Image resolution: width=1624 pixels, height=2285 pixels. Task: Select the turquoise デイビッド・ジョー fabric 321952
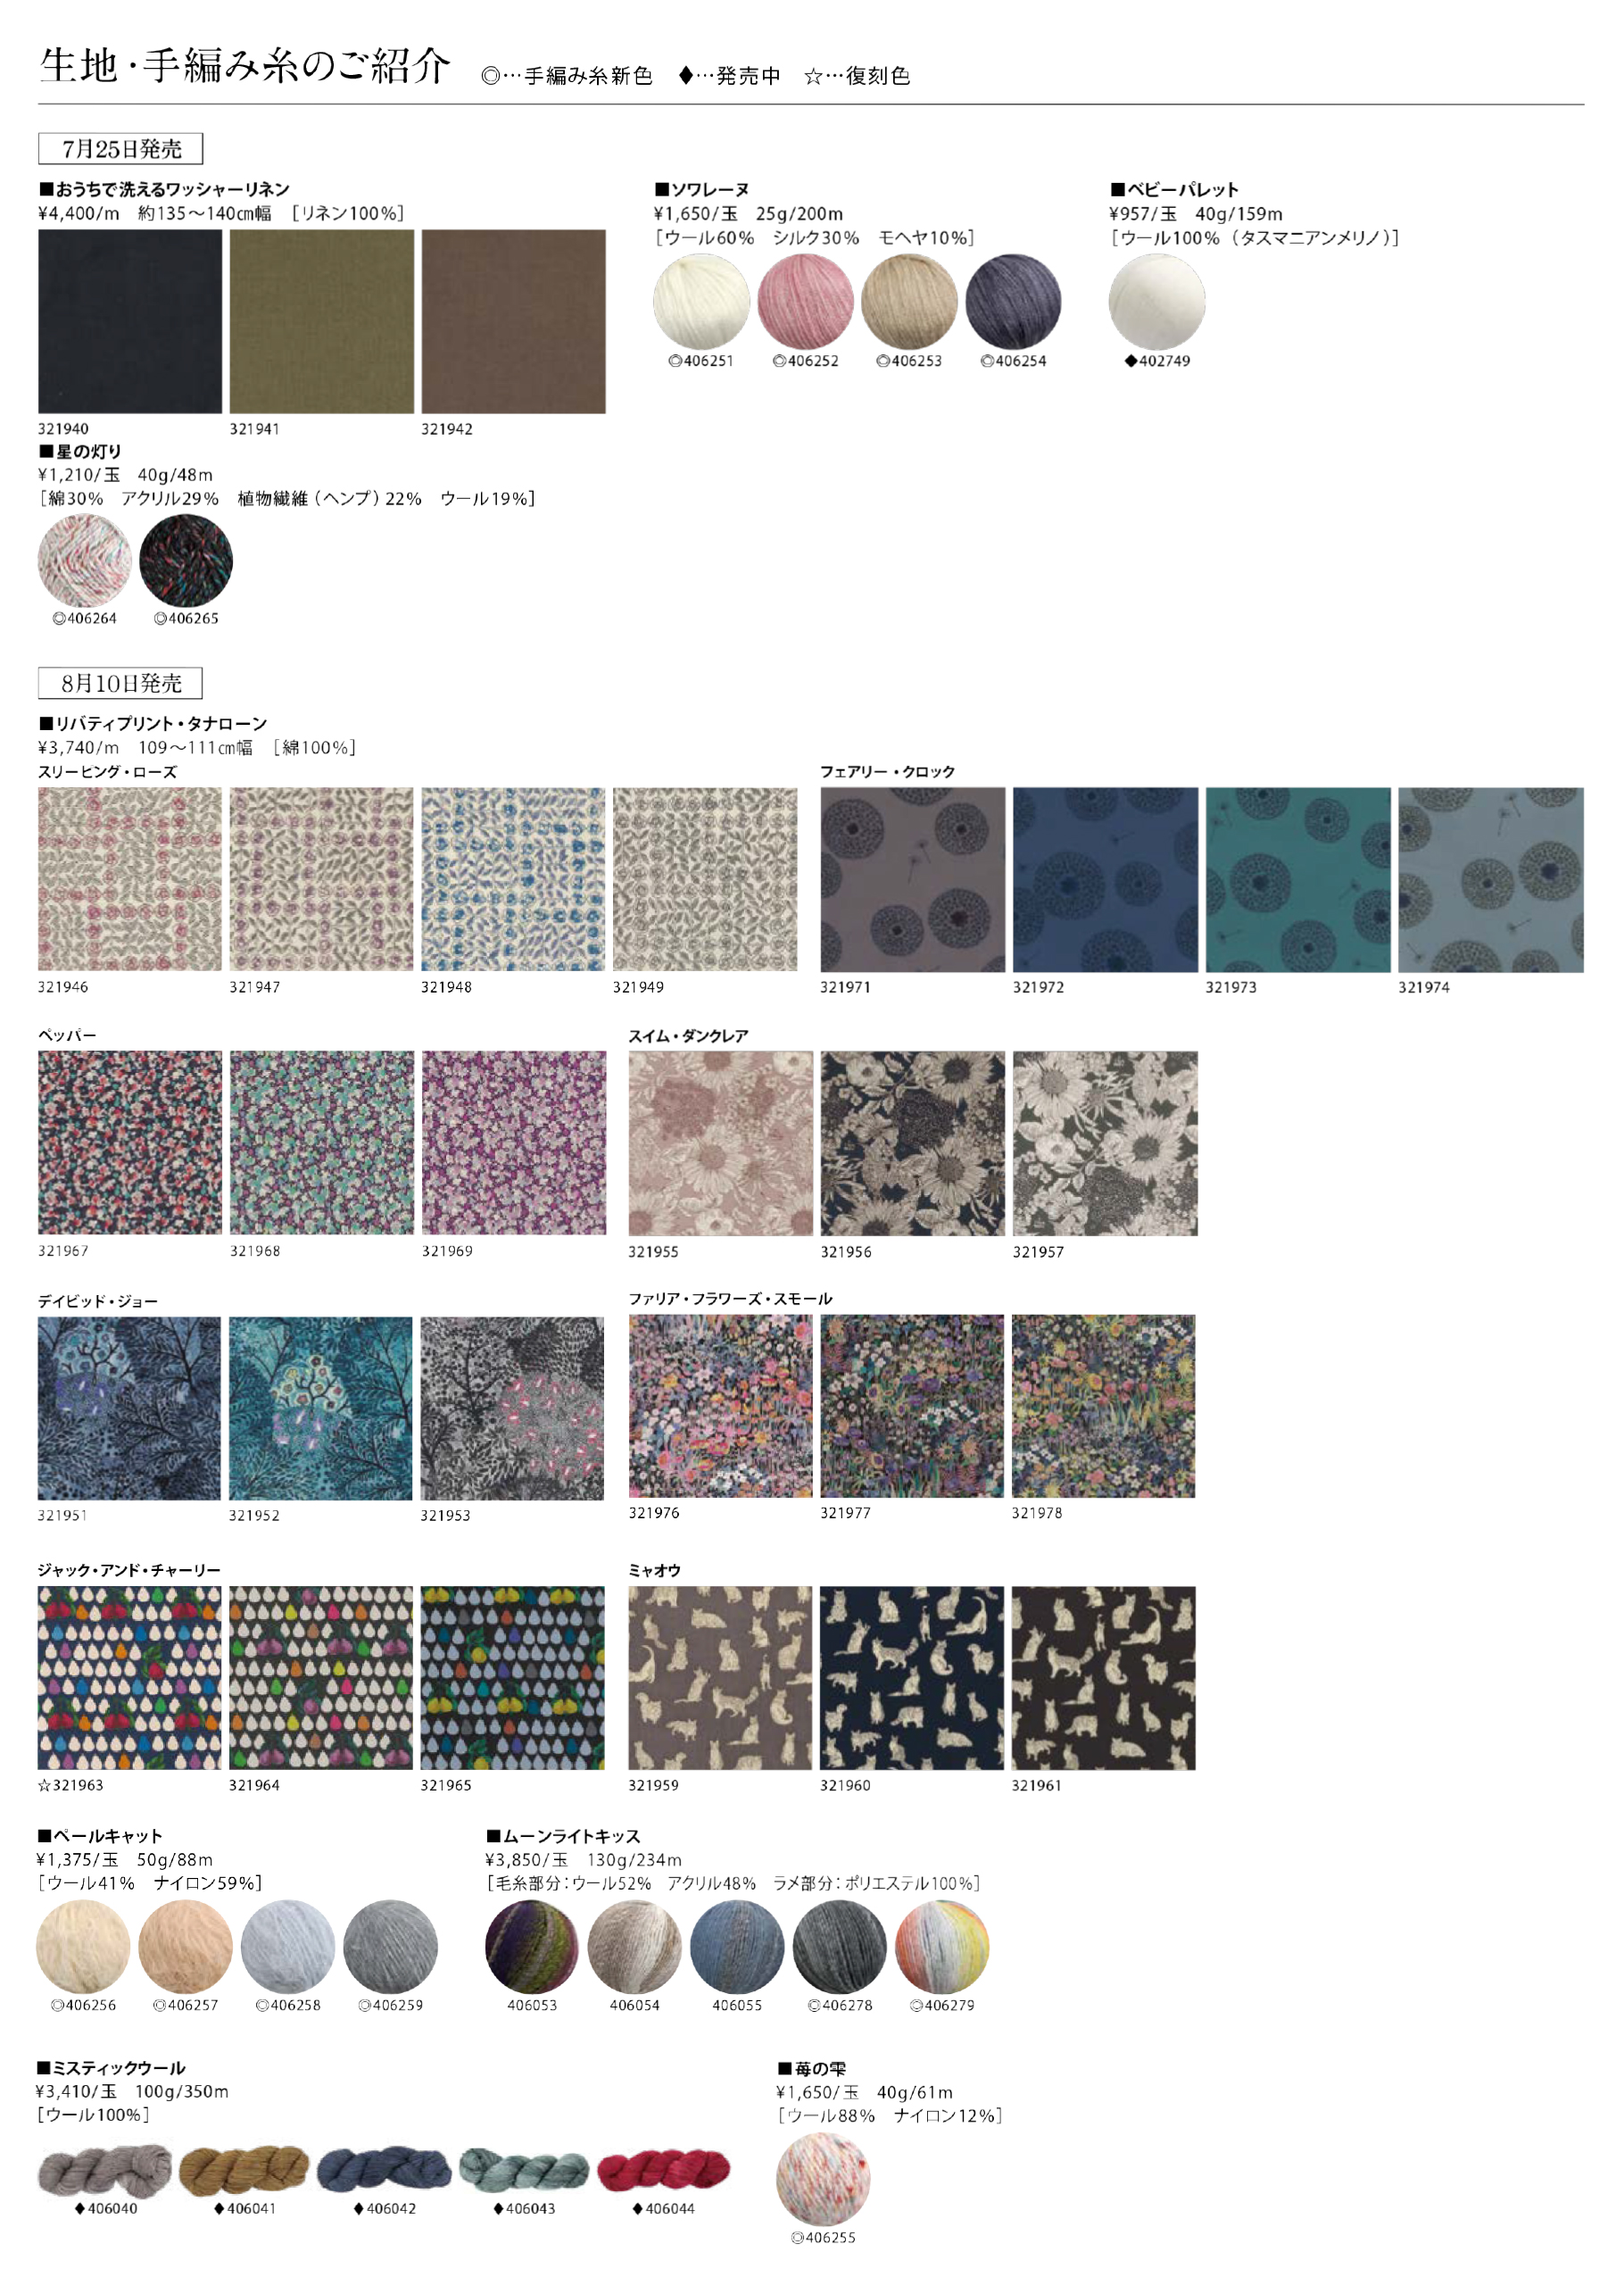point(320,1408)
